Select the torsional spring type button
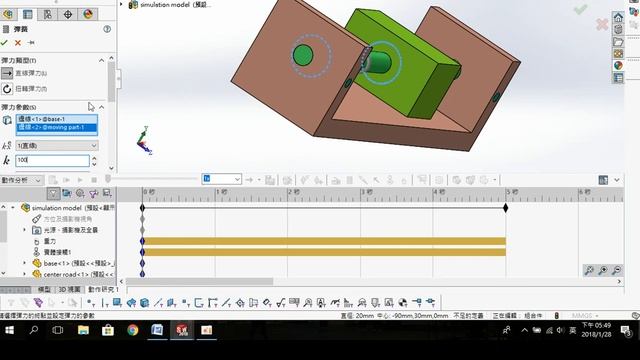The width and height of the screenshot is (640, 360). [x=7, y=89]
